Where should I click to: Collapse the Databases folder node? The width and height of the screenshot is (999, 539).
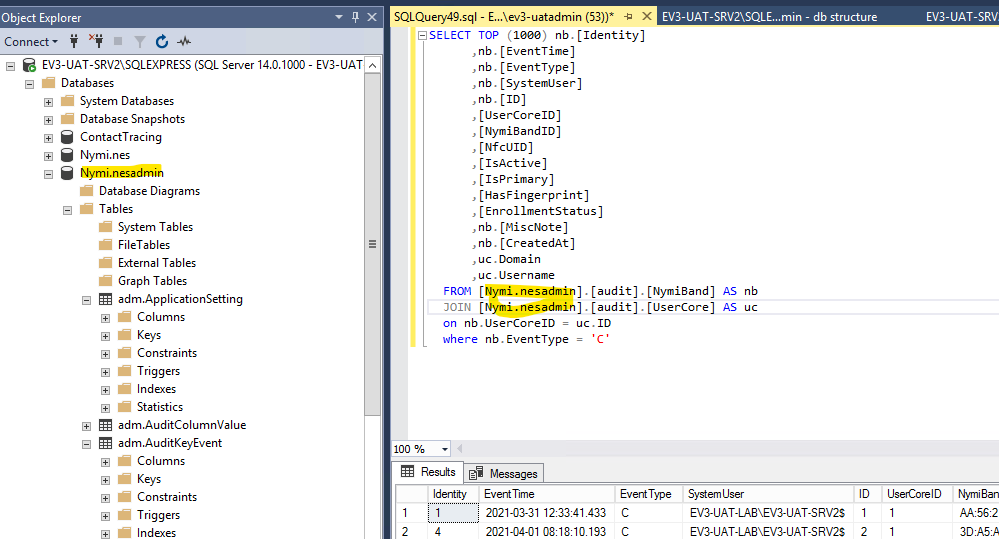tap(29, 83)
